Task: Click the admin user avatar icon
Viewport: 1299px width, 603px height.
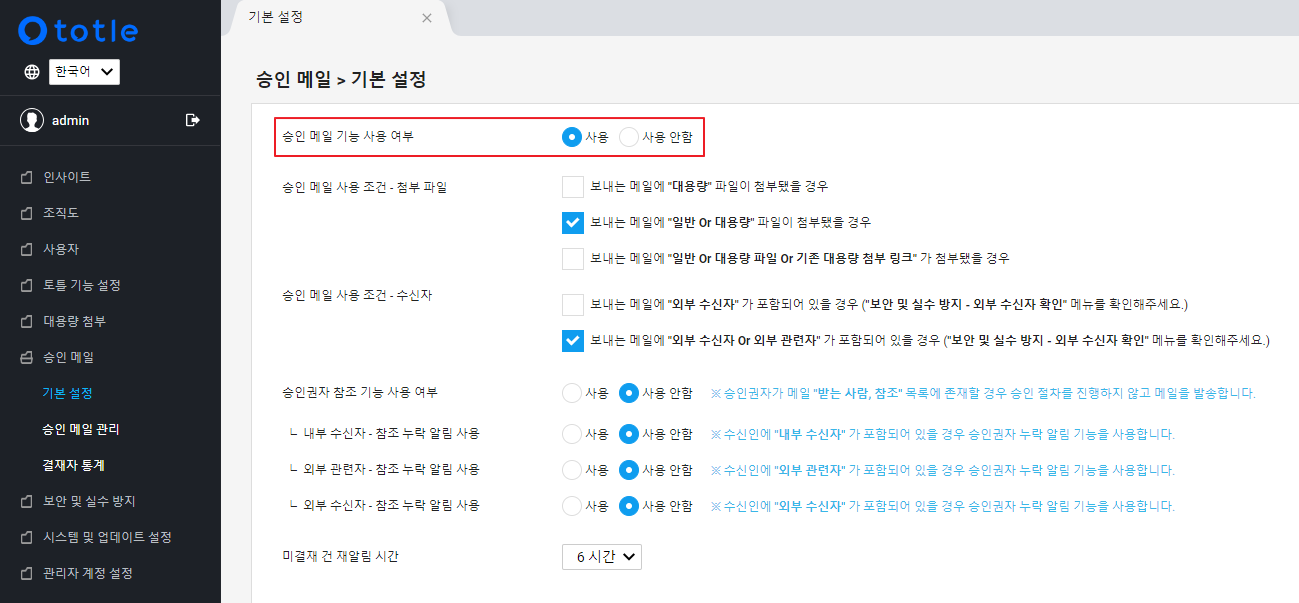Action: [32, 120]
